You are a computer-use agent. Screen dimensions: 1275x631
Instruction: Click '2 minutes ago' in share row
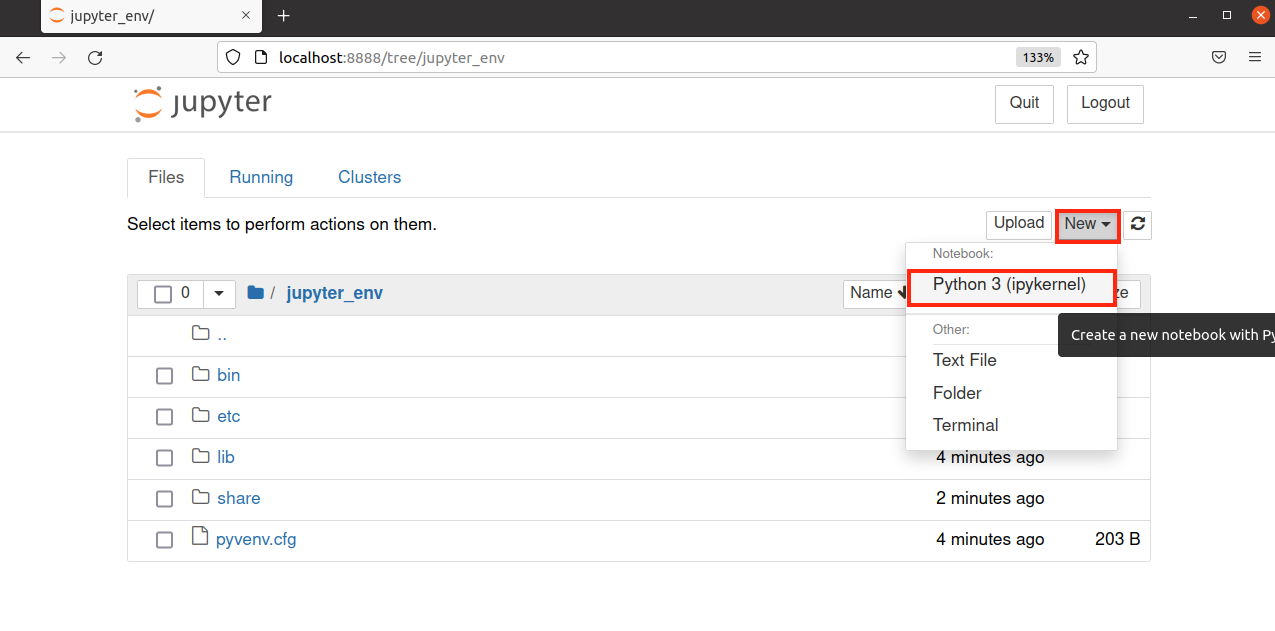pos(990,499)
